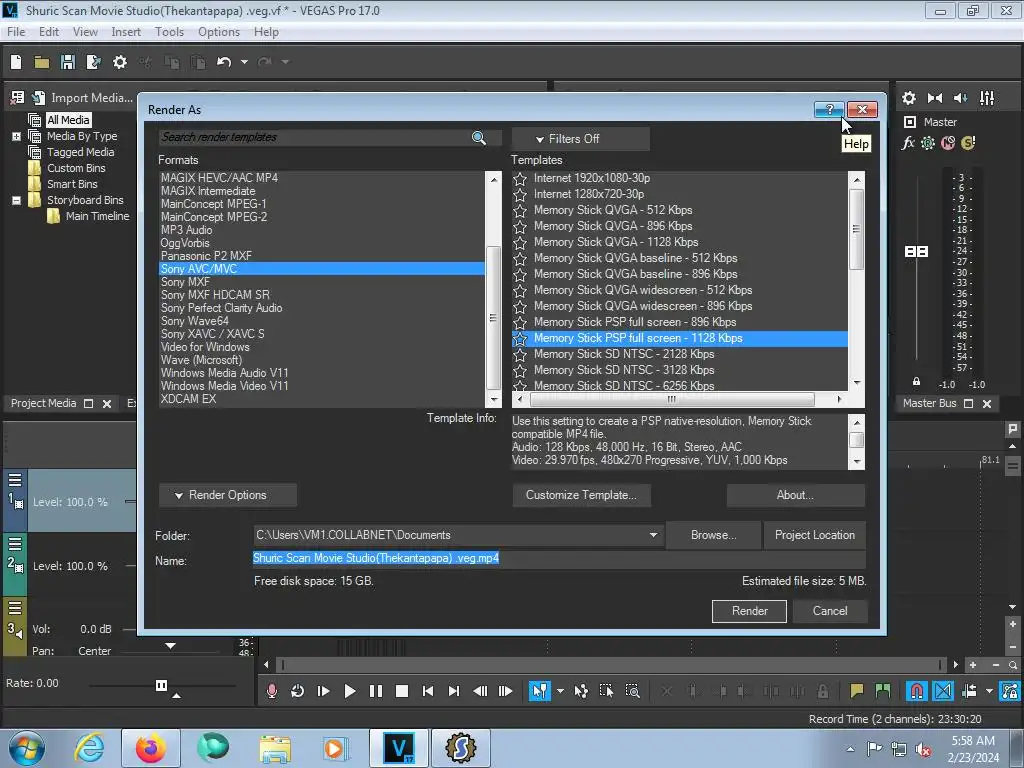The height and width of the screenshot is (768, 1024).
Task: Click the Play button in transport
Action: point(350,691)
